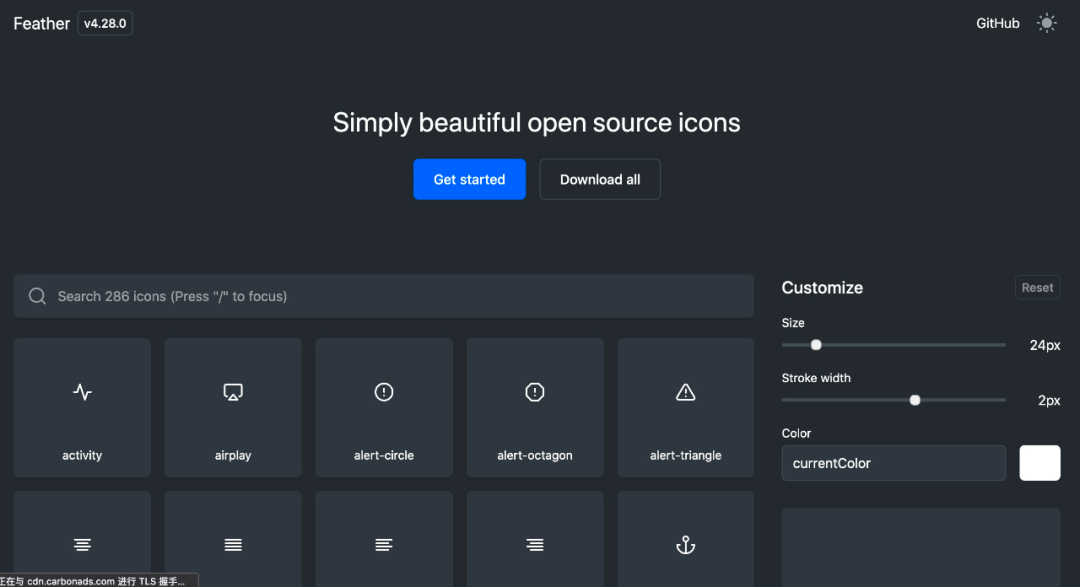The width and height of the screenshot is (1080, 587).
Task: Open the white color swatch picker
Action: 1039,463
